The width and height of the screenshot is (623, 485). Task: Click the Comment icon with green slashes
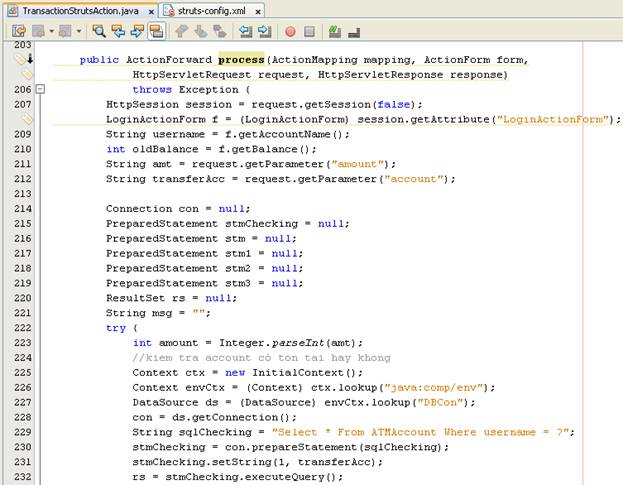pos(335,31)
